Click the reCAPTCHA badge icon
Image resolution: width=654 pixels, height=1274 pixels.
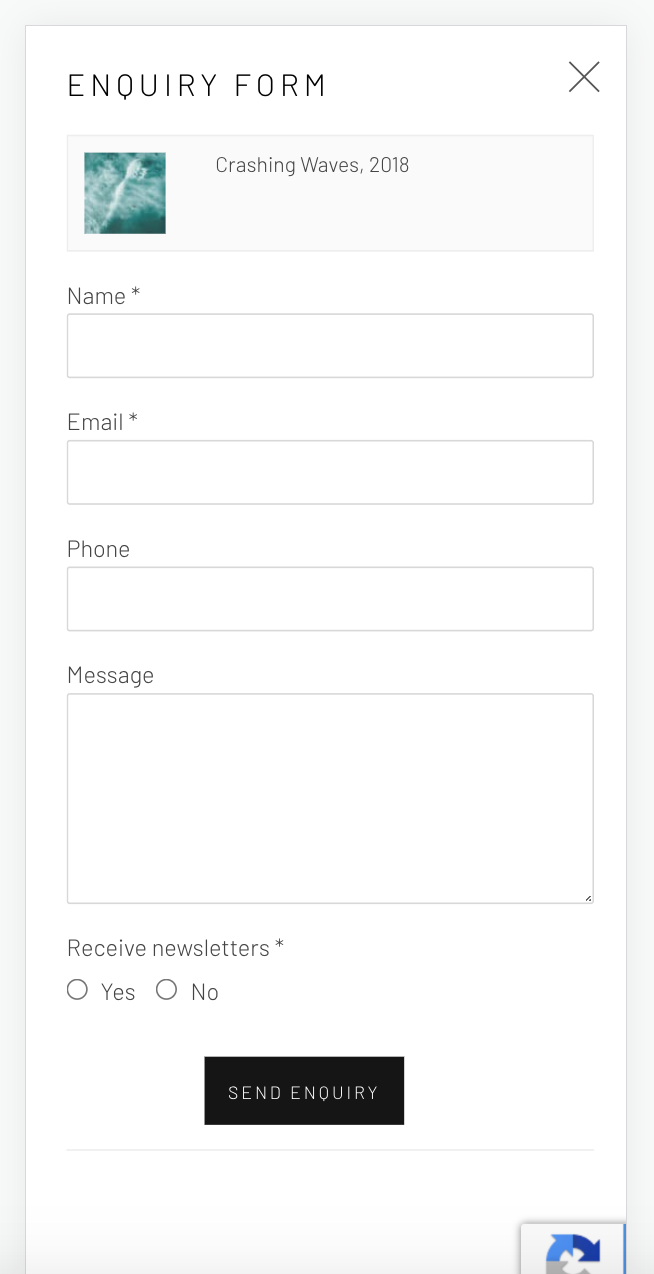point(573,1254)
